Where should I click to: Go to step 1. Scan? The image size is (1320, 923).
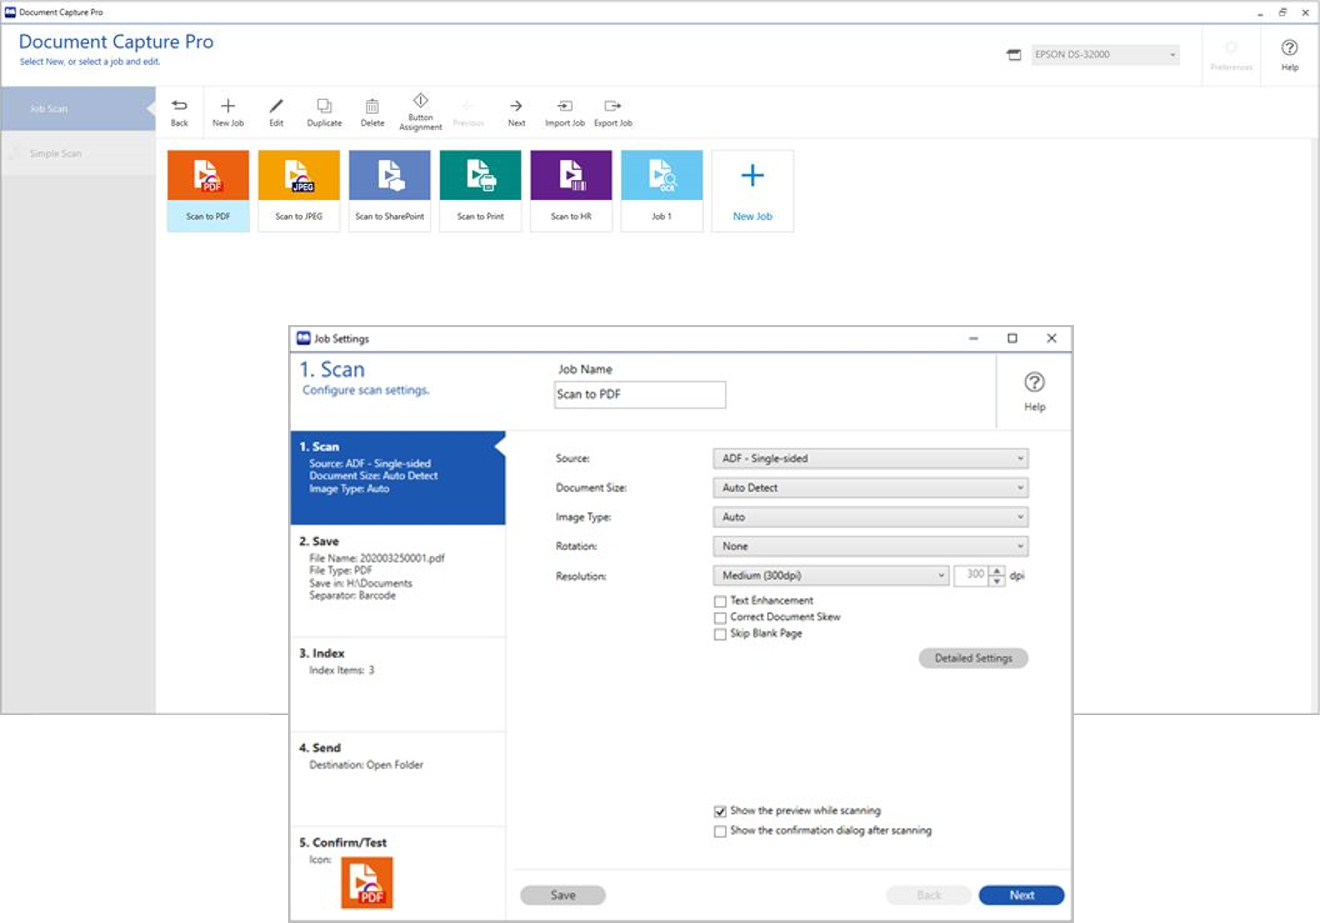[397, 478]
